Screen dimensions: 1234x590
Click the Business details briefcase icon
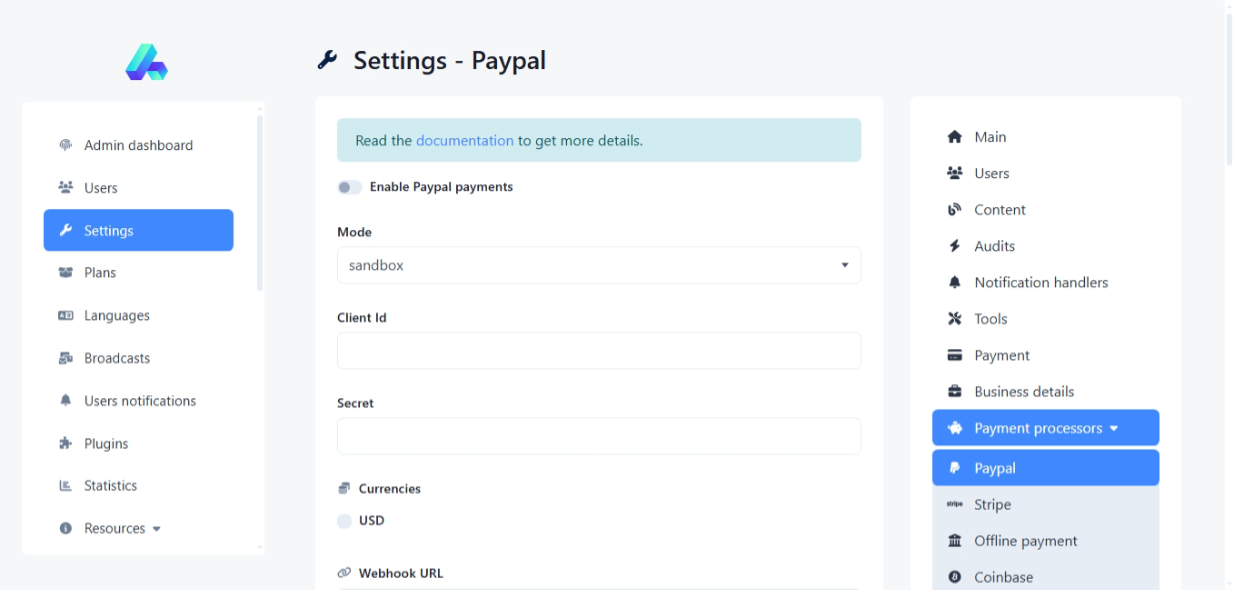pos(954,392)
